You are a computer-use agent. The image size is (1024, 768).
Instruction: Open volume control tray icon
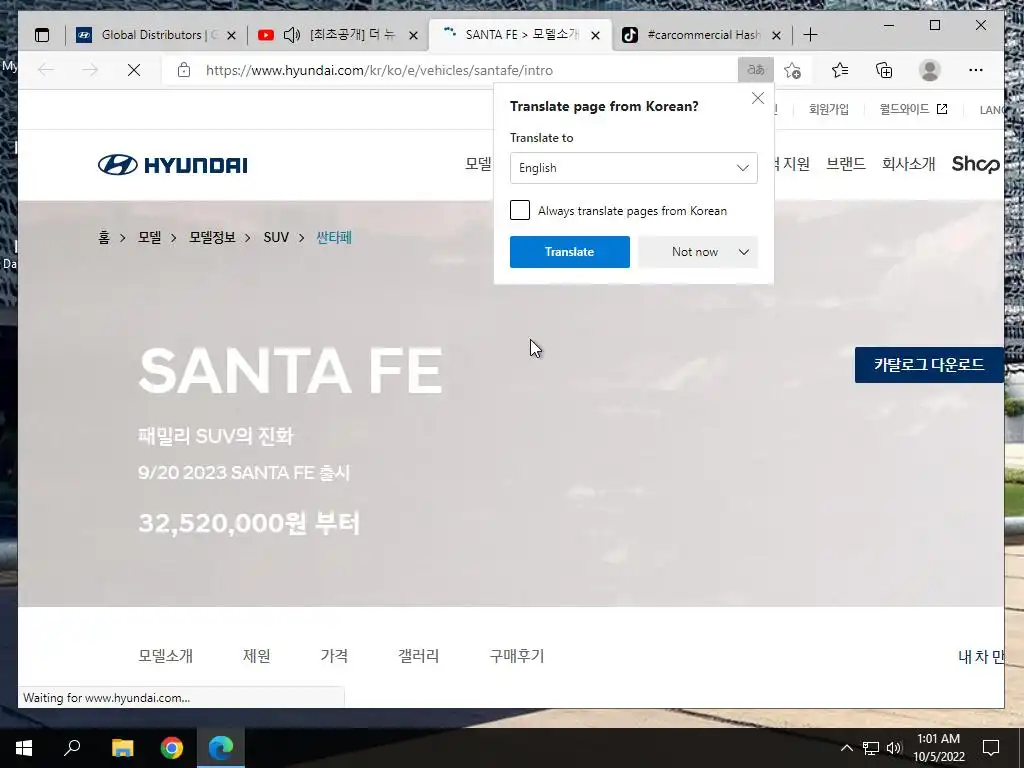894,748
